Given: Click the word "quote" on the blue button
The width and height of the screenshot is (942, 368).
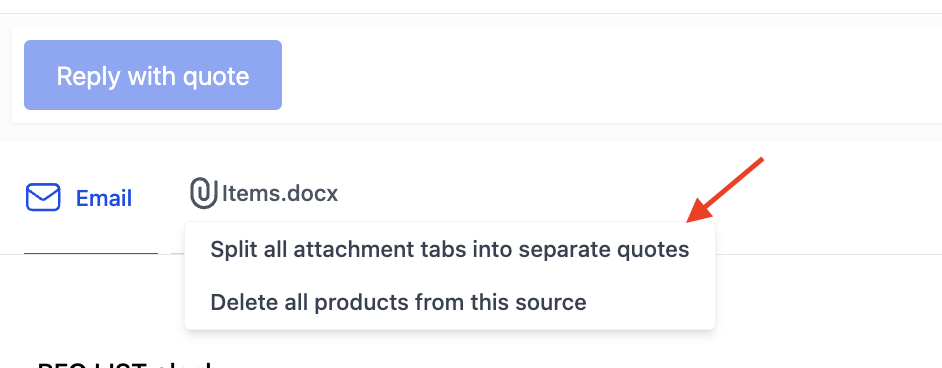Looking at the screenshot, I should 216,76.
